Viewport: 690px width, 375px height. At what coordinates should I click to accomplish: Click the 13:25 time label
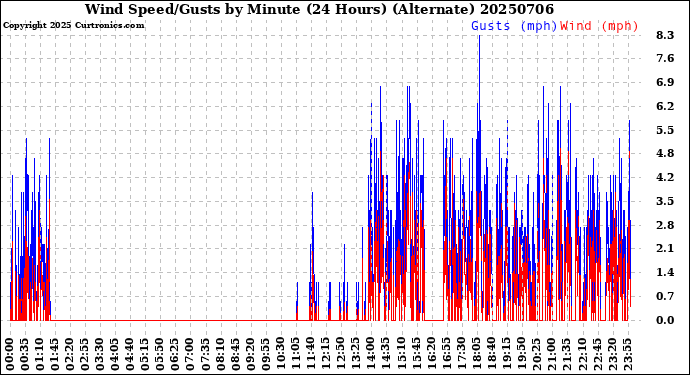356,354
